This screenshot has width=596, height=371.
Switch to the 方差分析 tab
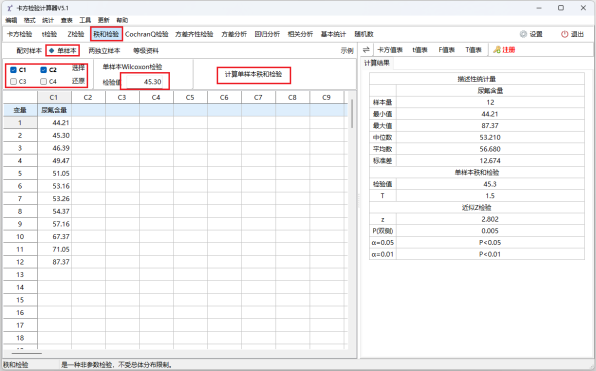(x=234, y=34)
